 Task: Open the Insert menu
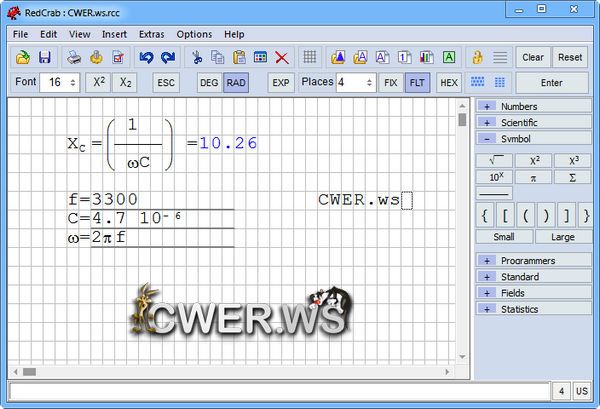click(x=114, y=34)
